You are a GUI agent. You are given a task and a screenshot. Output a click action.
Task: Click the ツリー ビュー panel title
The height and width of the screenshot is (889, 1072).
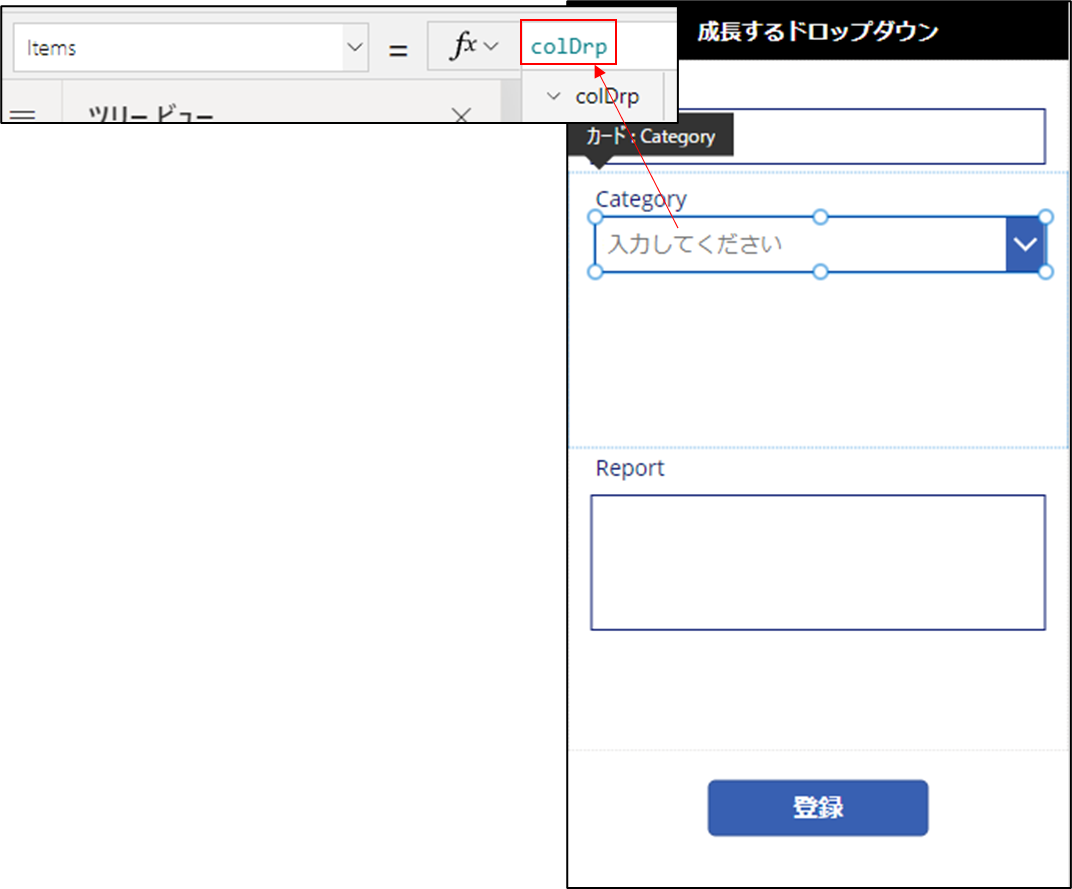click(150, 114)
